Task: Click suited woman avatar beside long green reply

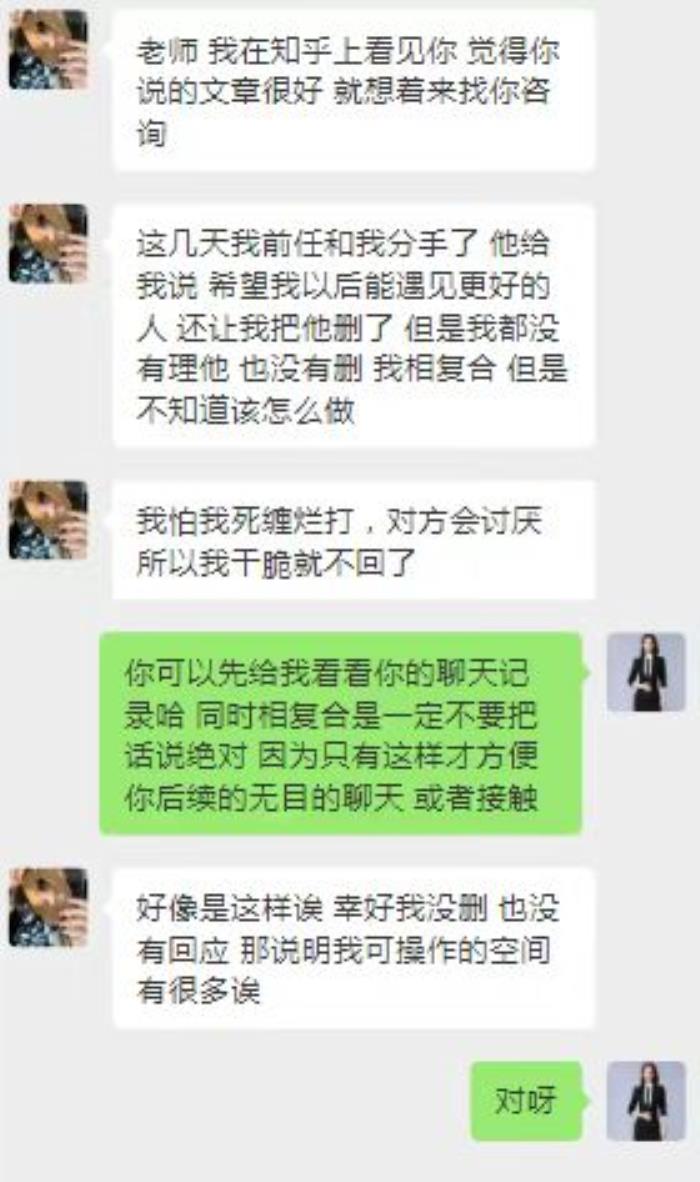Action: [646, 672]
